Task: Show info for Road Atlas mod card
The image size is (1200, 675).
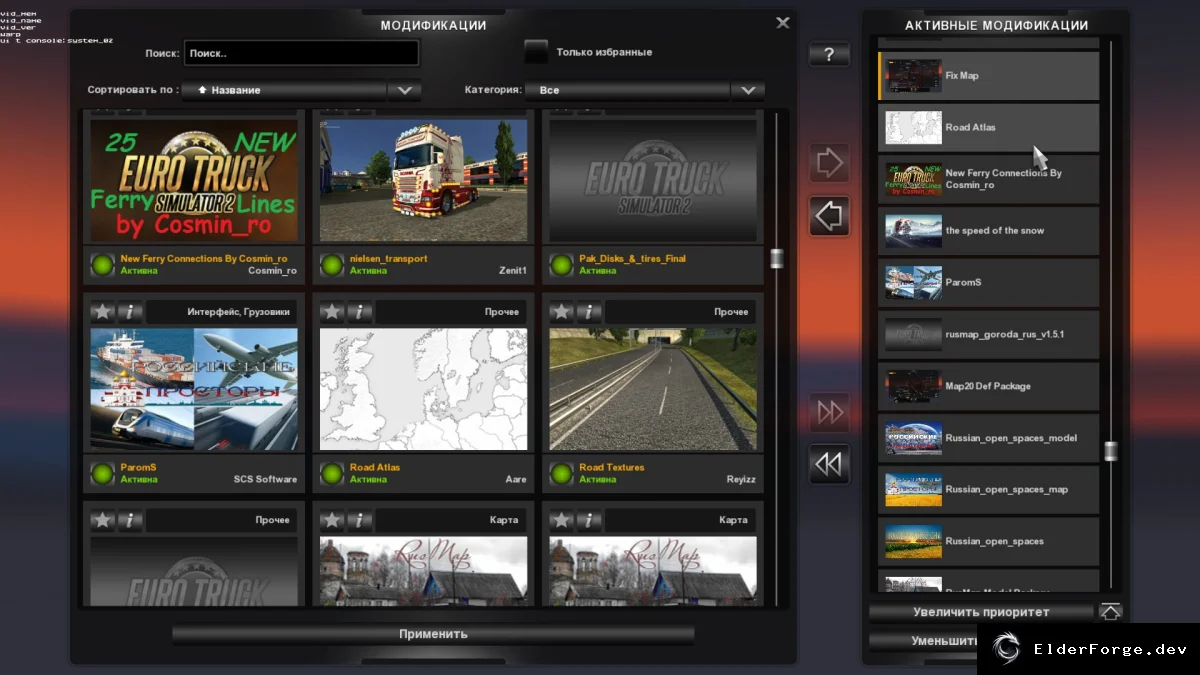Action: (x=360, y=312)
